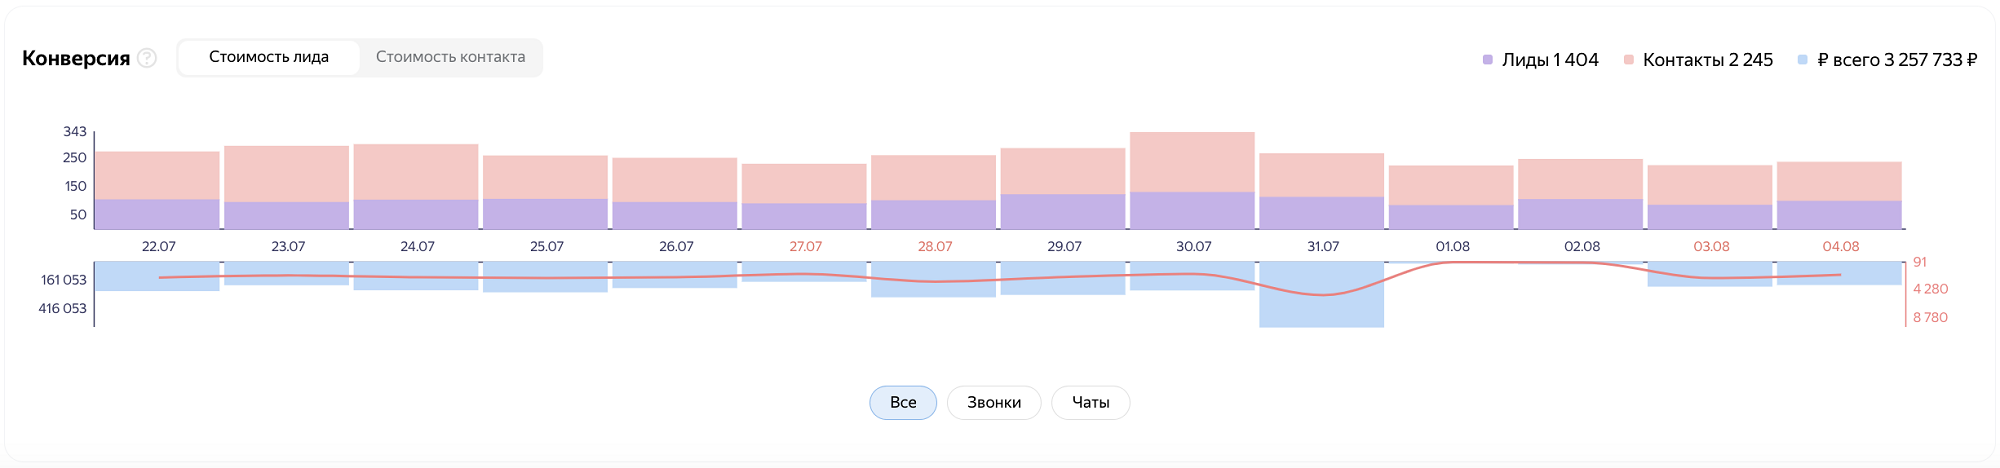Select the Все filter button

903,402
